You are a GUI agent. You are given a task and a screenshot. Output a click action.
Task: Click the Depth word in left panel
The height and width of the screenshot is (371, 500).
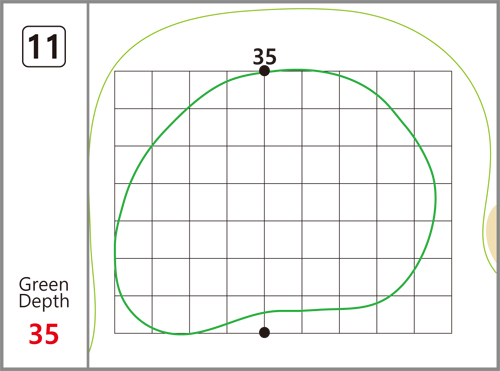point(44,301)
